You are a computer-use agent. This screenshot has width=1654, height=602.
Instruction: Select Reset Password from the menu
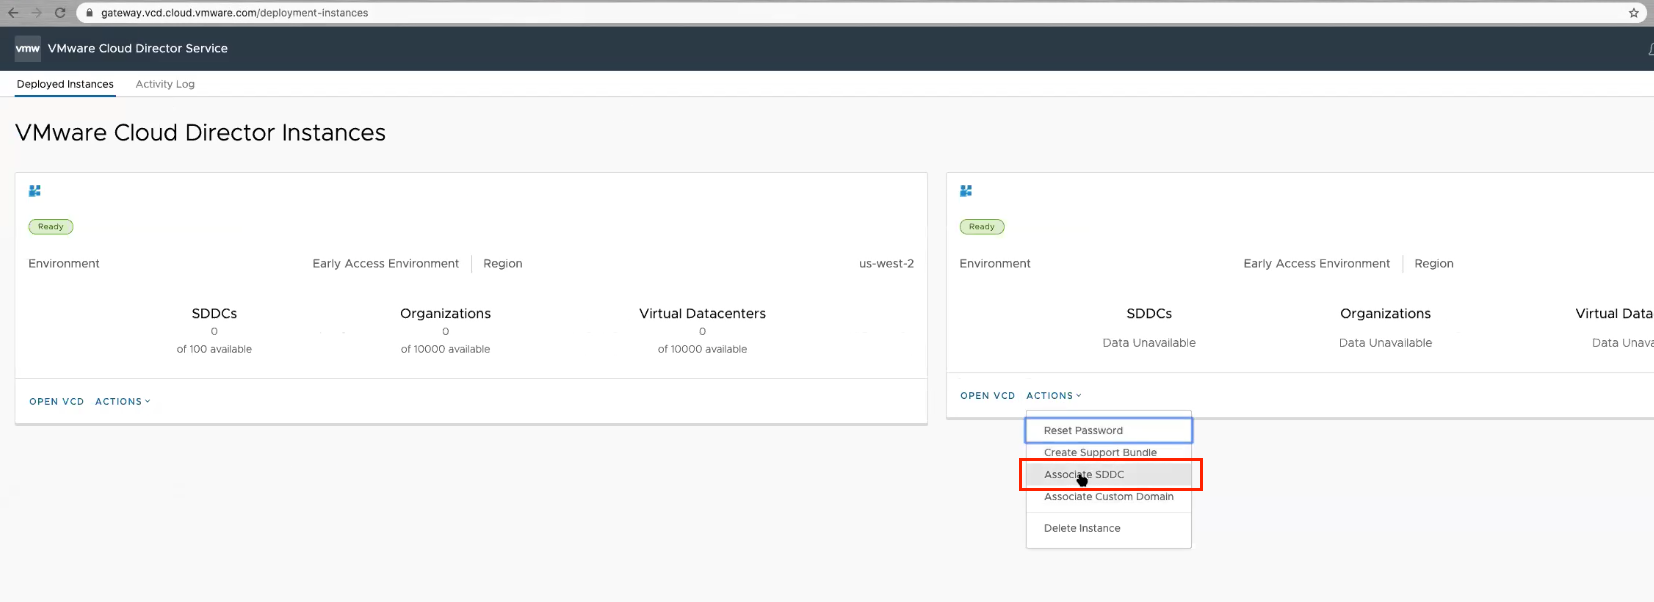pyautogui.click(x=1109, y=430)
